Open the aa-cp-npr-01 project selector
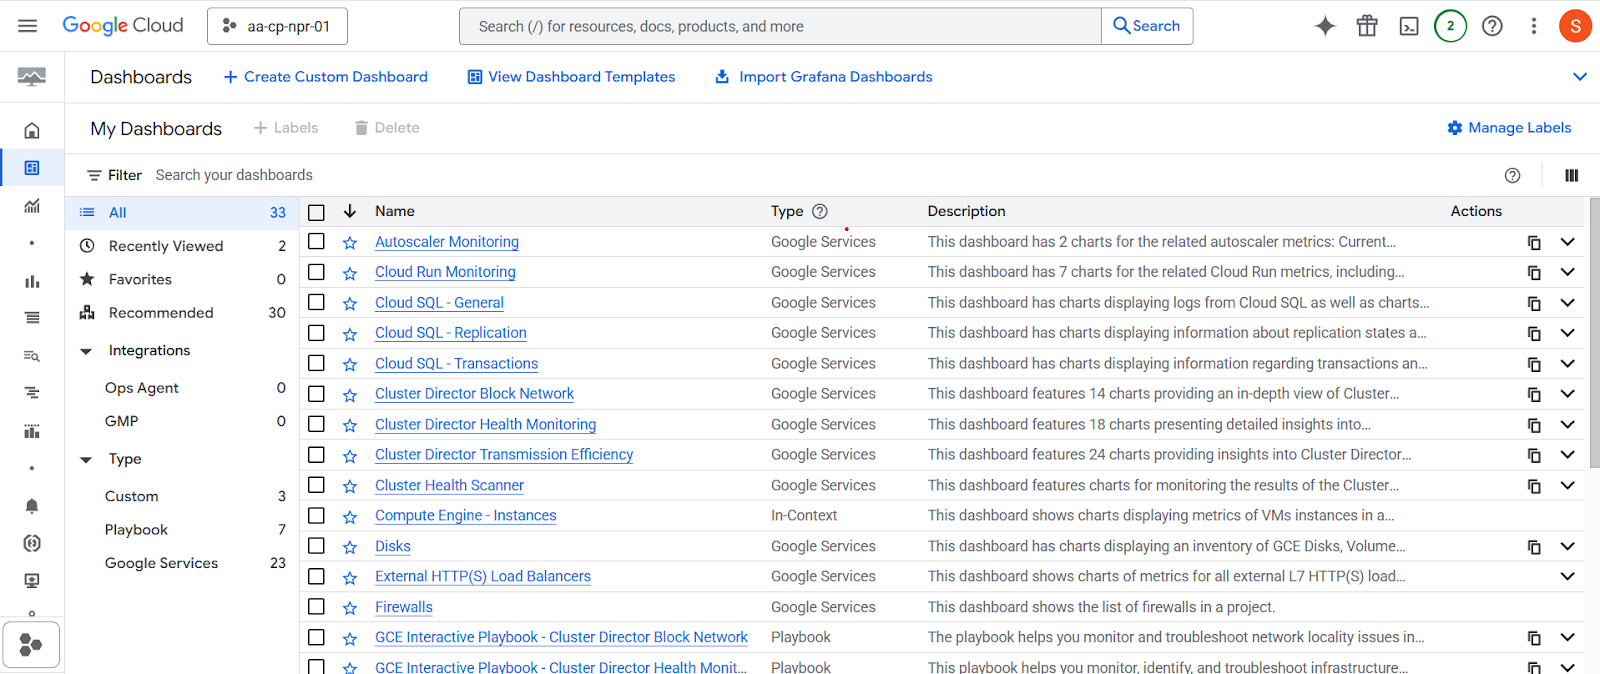 pyautogui.click(x=277, y=26)
